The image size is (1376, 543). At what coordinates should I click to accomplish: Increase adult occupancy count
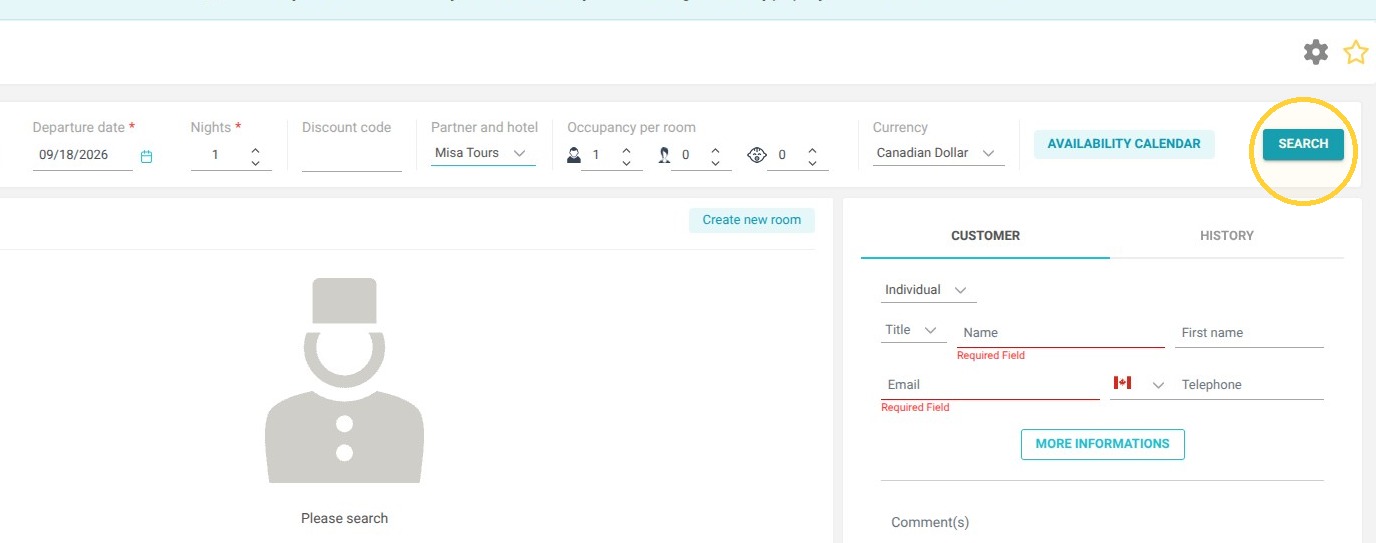[626, 149]
